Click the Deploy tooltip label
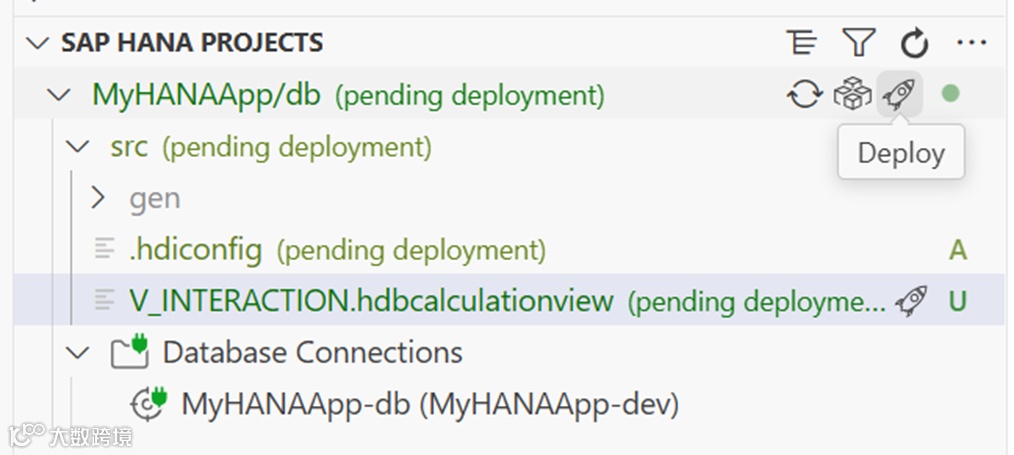Image resolution: width=1014 pixels, height=455 pixels. [901, 153]
